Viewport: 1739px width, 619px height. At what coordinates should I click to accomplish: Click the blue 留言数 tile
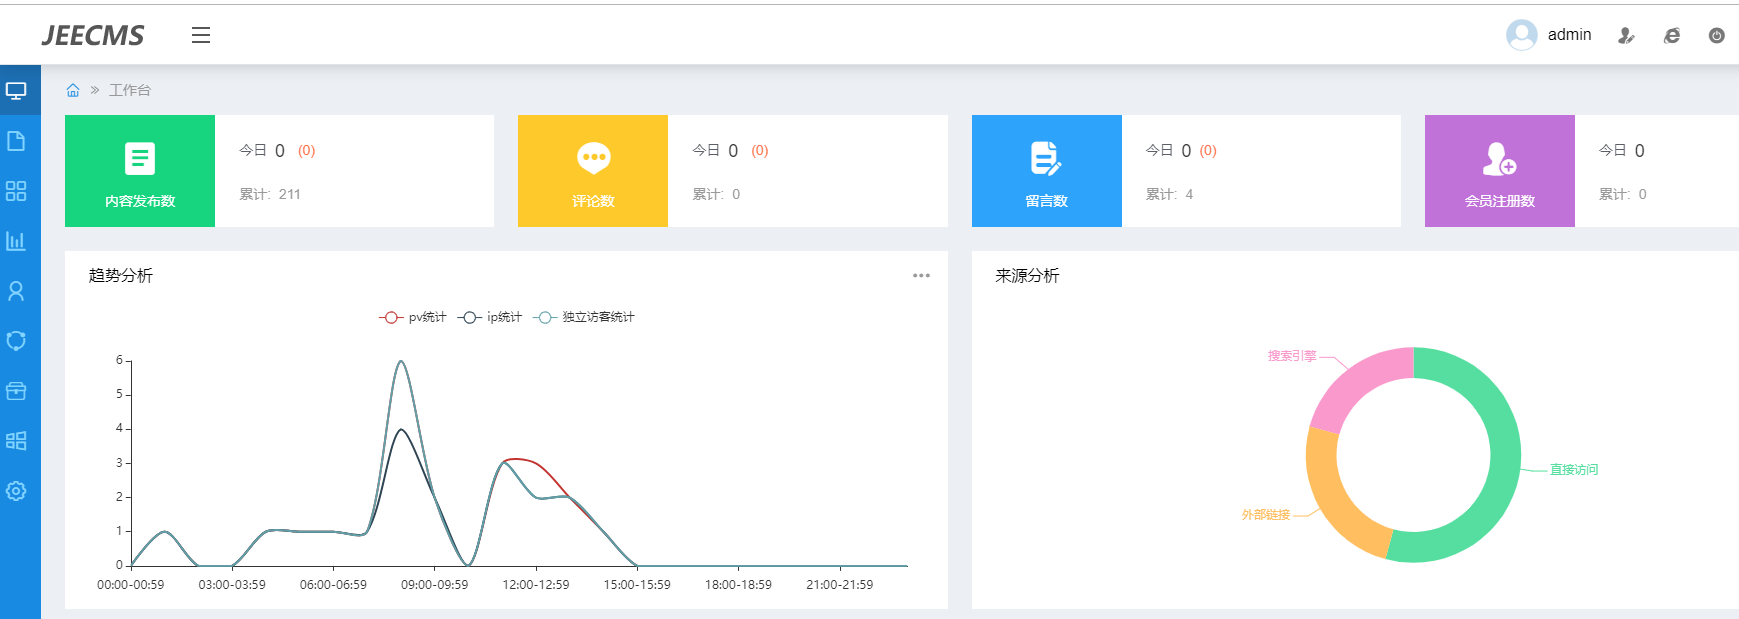pyautogui.click(x=1046, y=171)
